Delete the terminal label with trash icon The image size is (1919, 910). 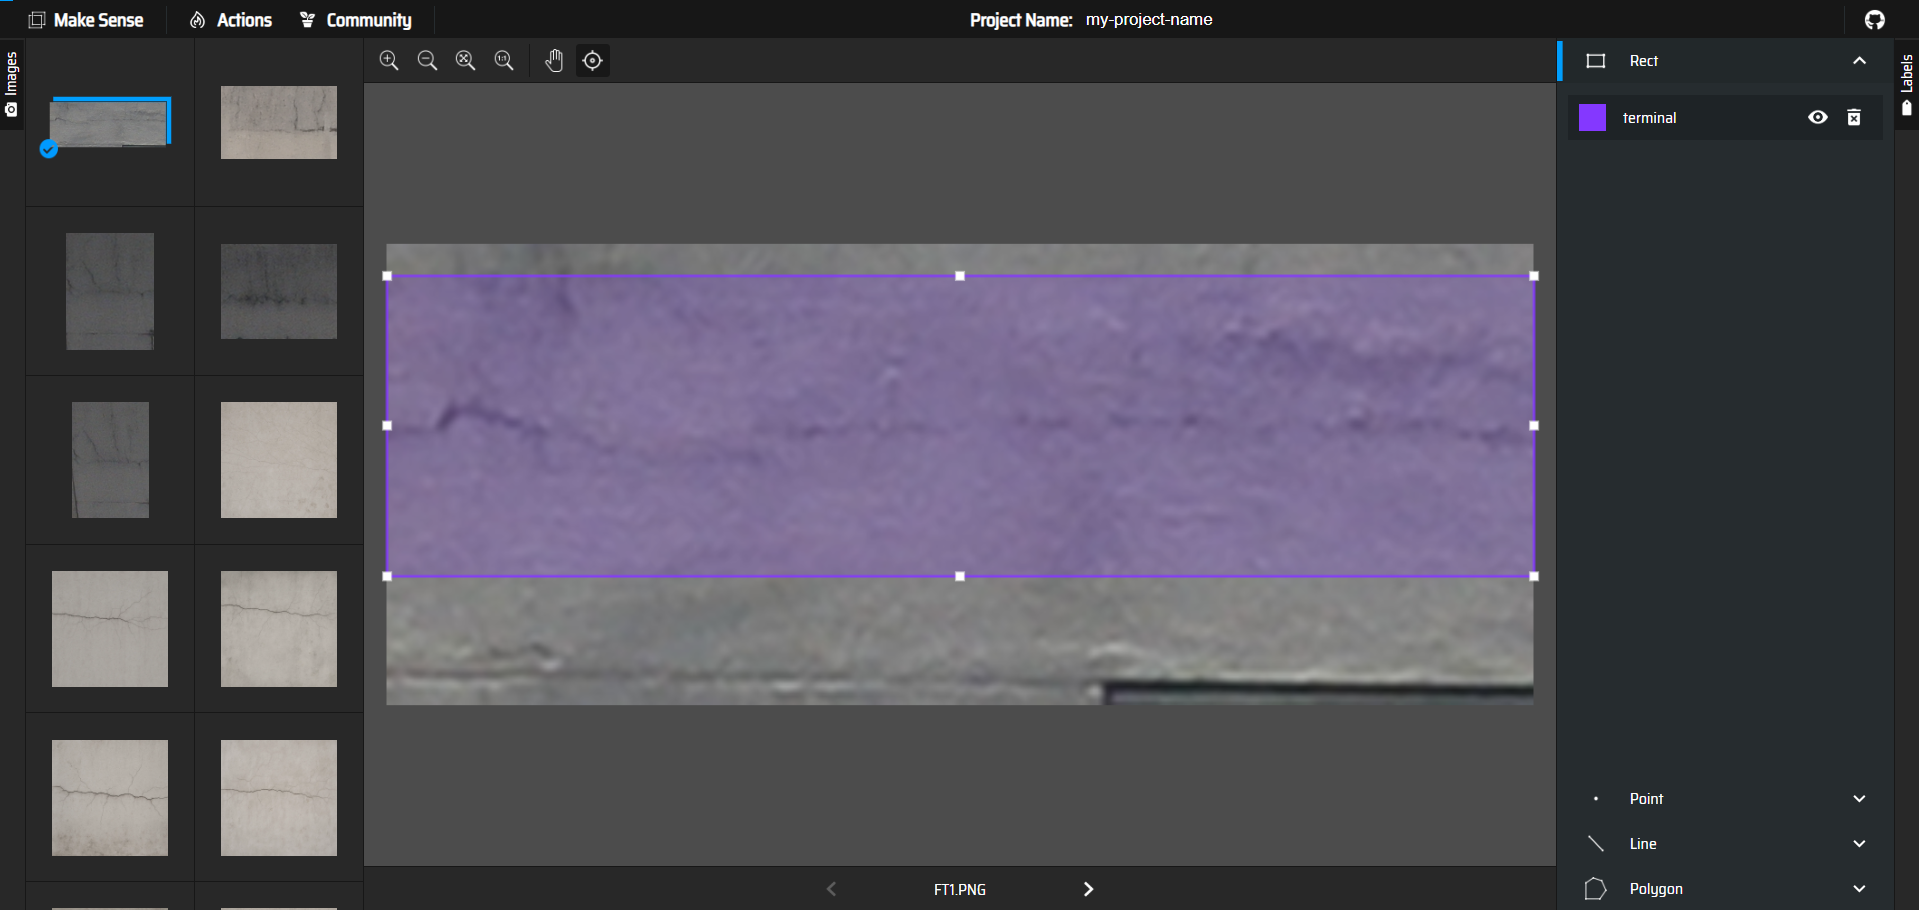1854,118
